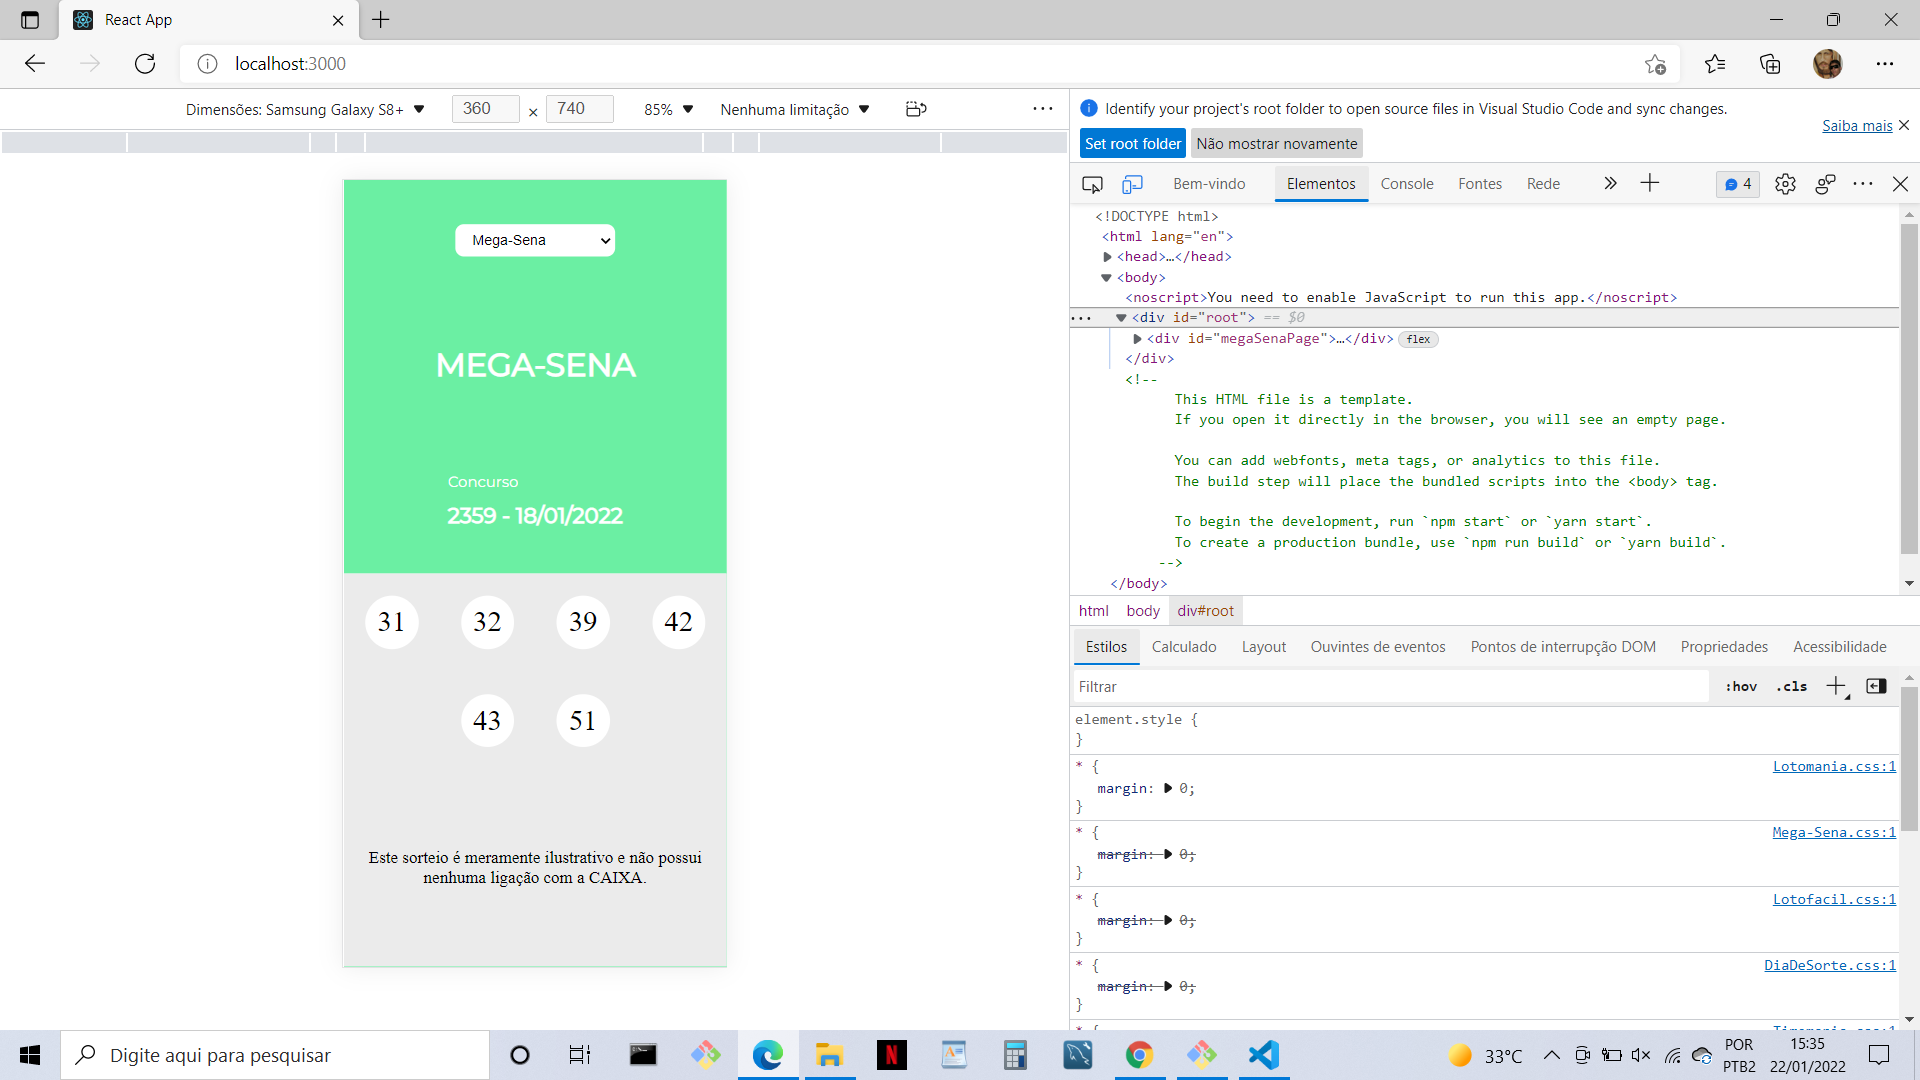Viewport: 1920px width, 1080px height.
Task: Click the Set root folder button
Action: [x=1132, y=143]
